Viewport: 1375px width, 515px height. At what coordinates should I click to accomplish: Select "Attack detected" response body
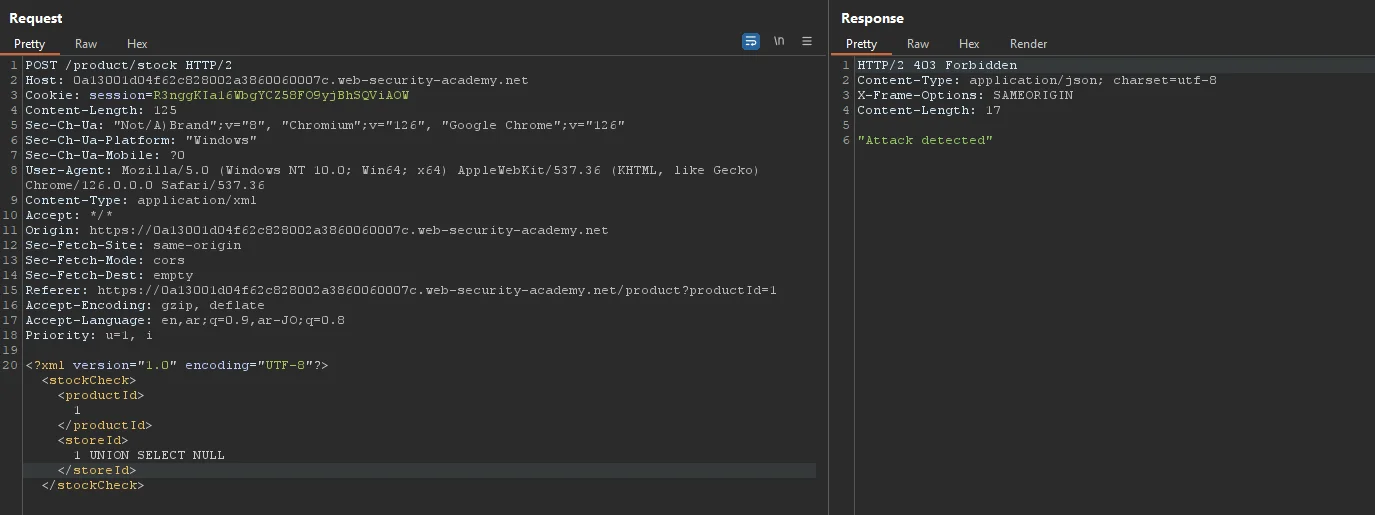(924, 140)
